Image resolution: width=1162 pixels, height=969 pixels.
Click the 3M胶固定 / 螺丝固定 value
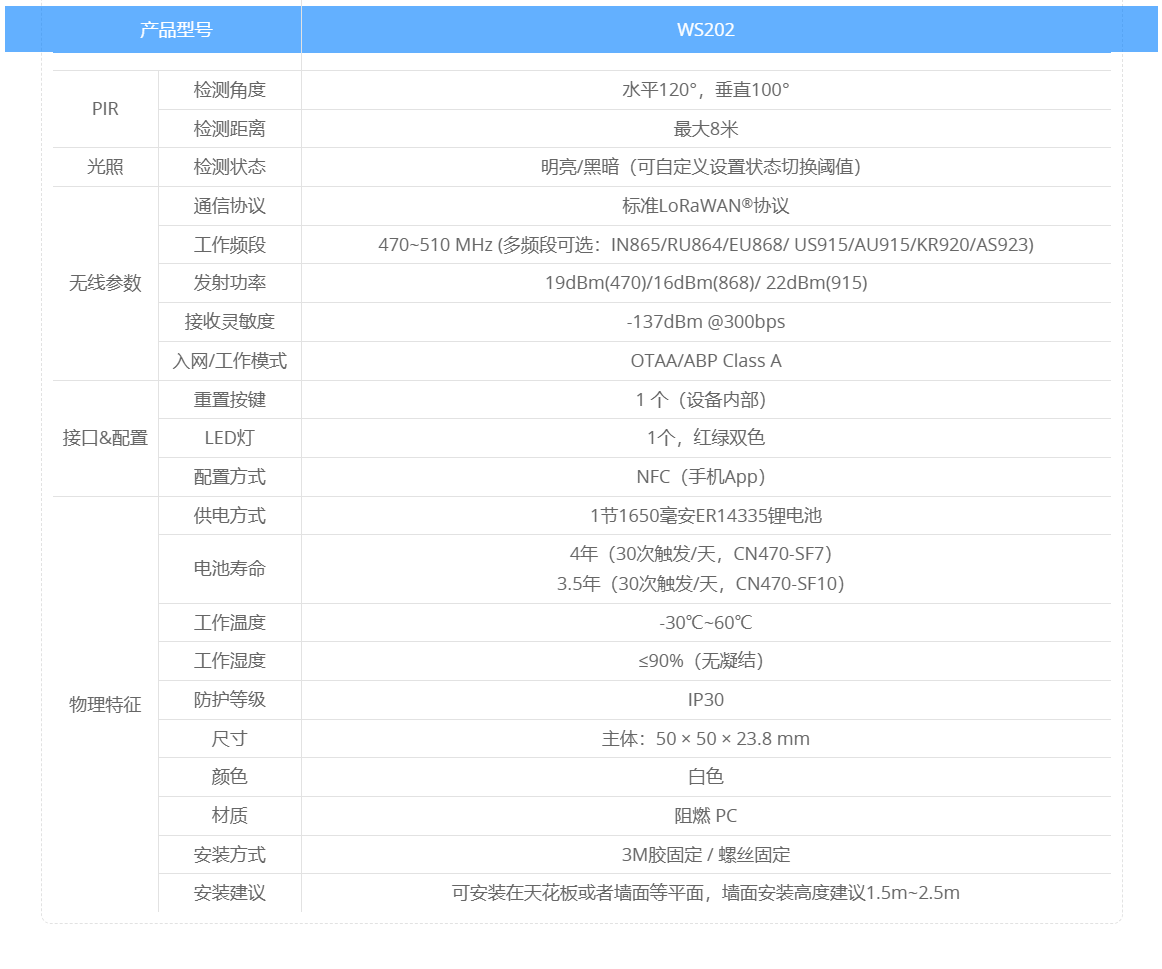pyautogui.click(x=705, y=855)
